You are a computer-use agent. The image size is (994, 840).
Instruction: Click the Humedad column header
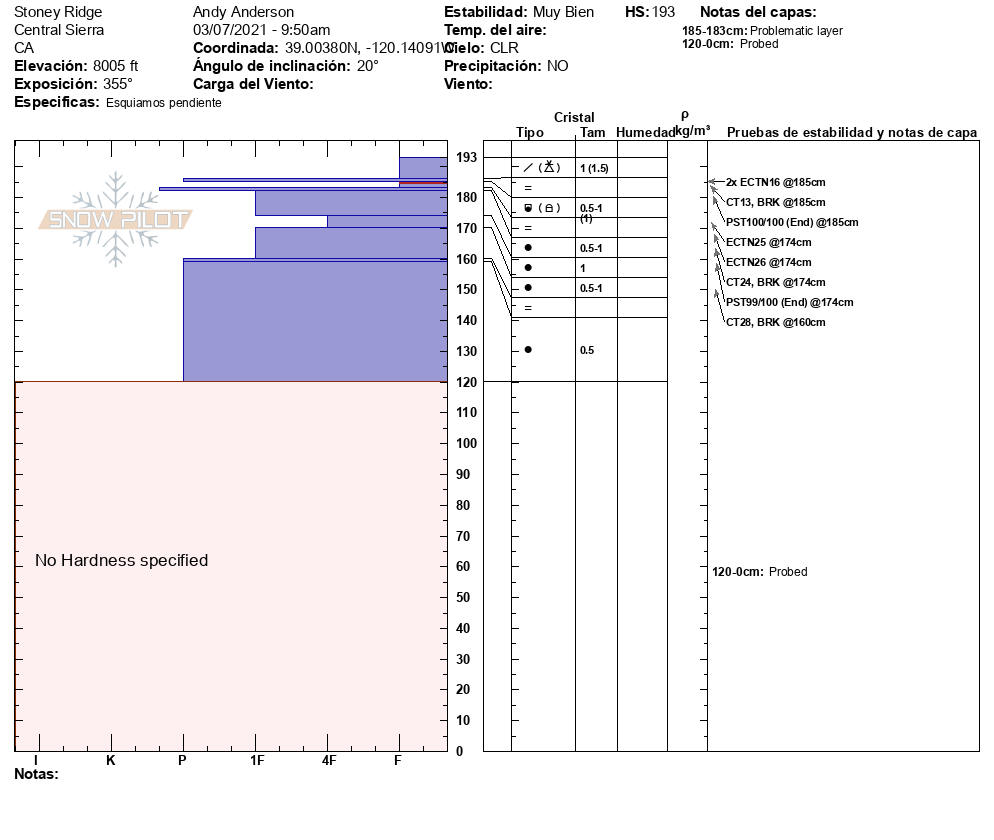[645, 133]
